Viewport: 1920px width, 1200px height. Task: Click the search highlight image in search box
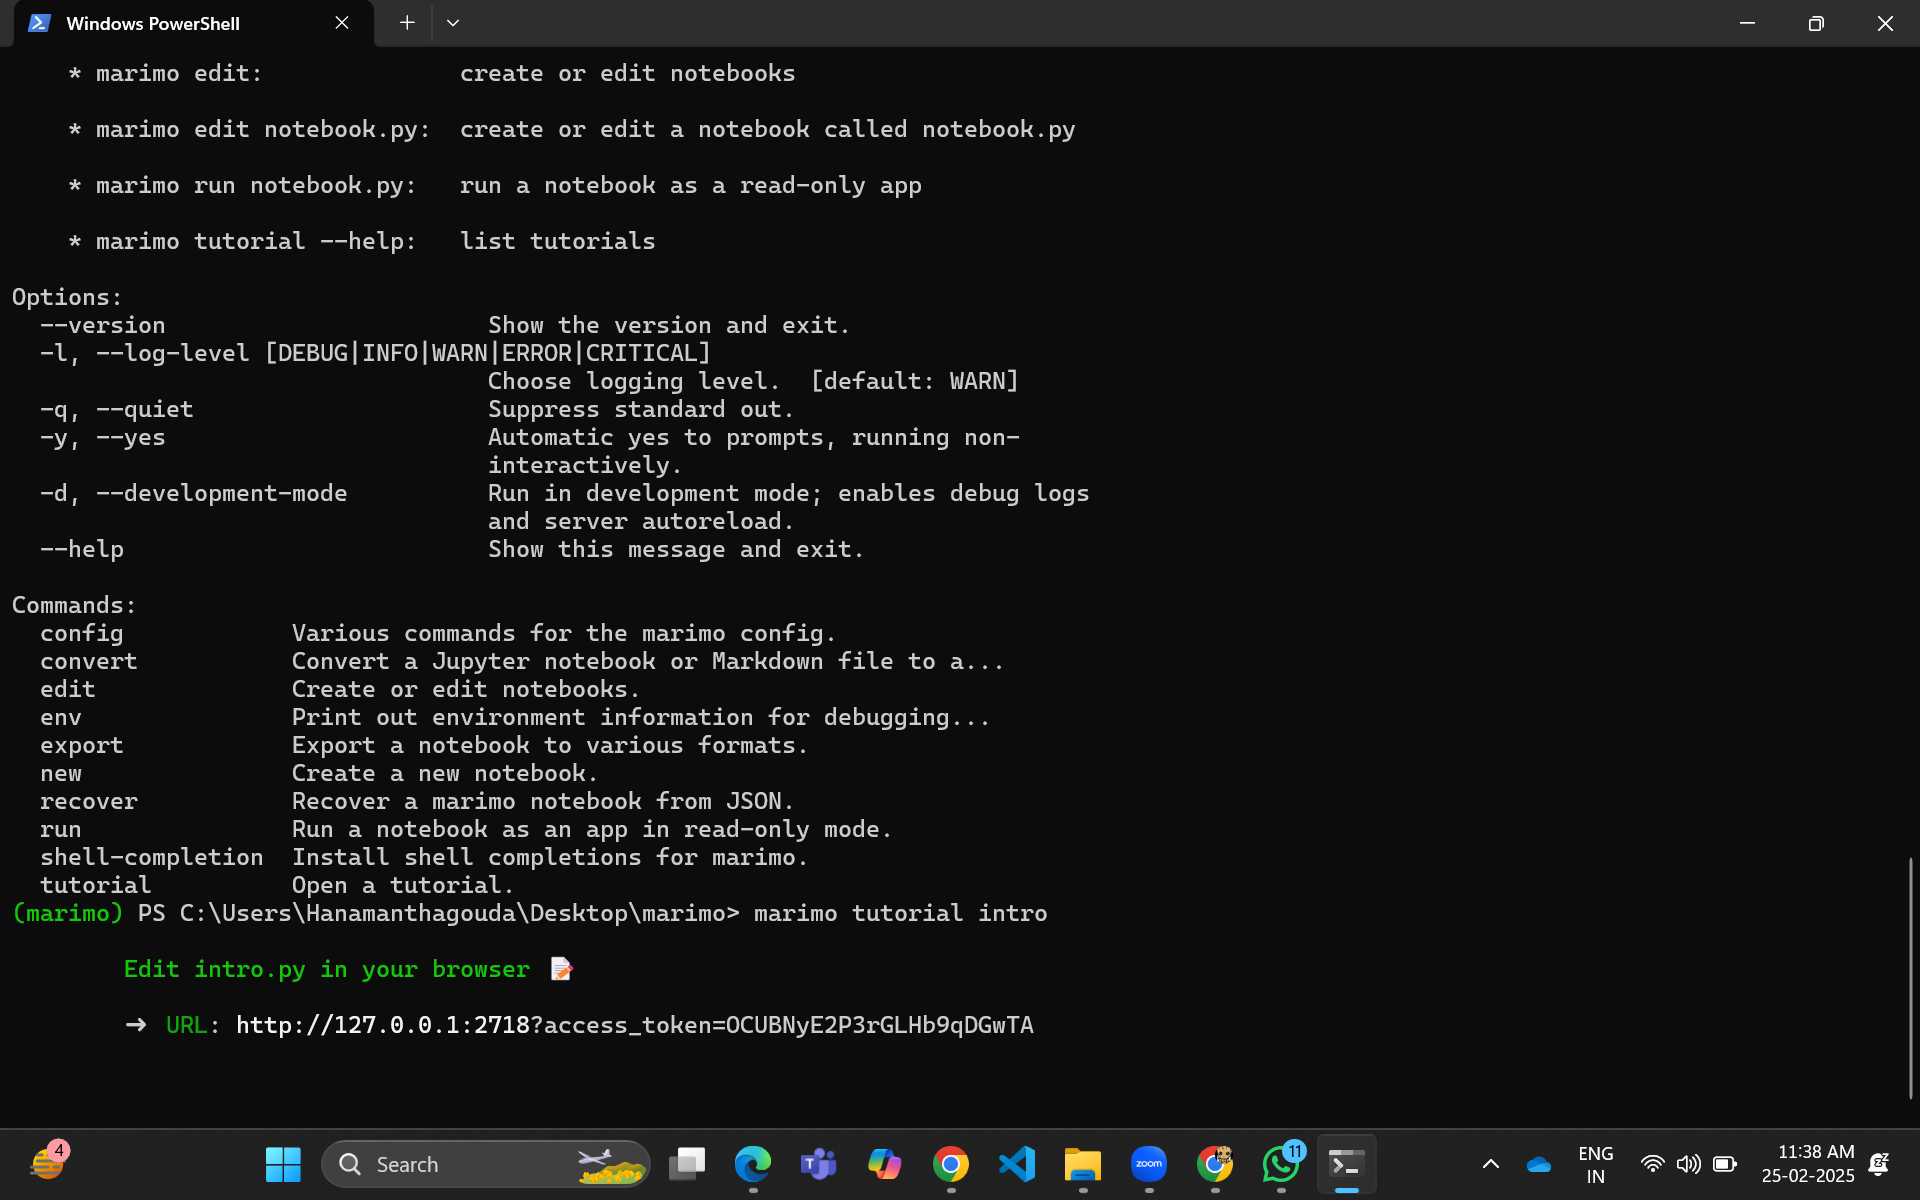point(611,1165)
